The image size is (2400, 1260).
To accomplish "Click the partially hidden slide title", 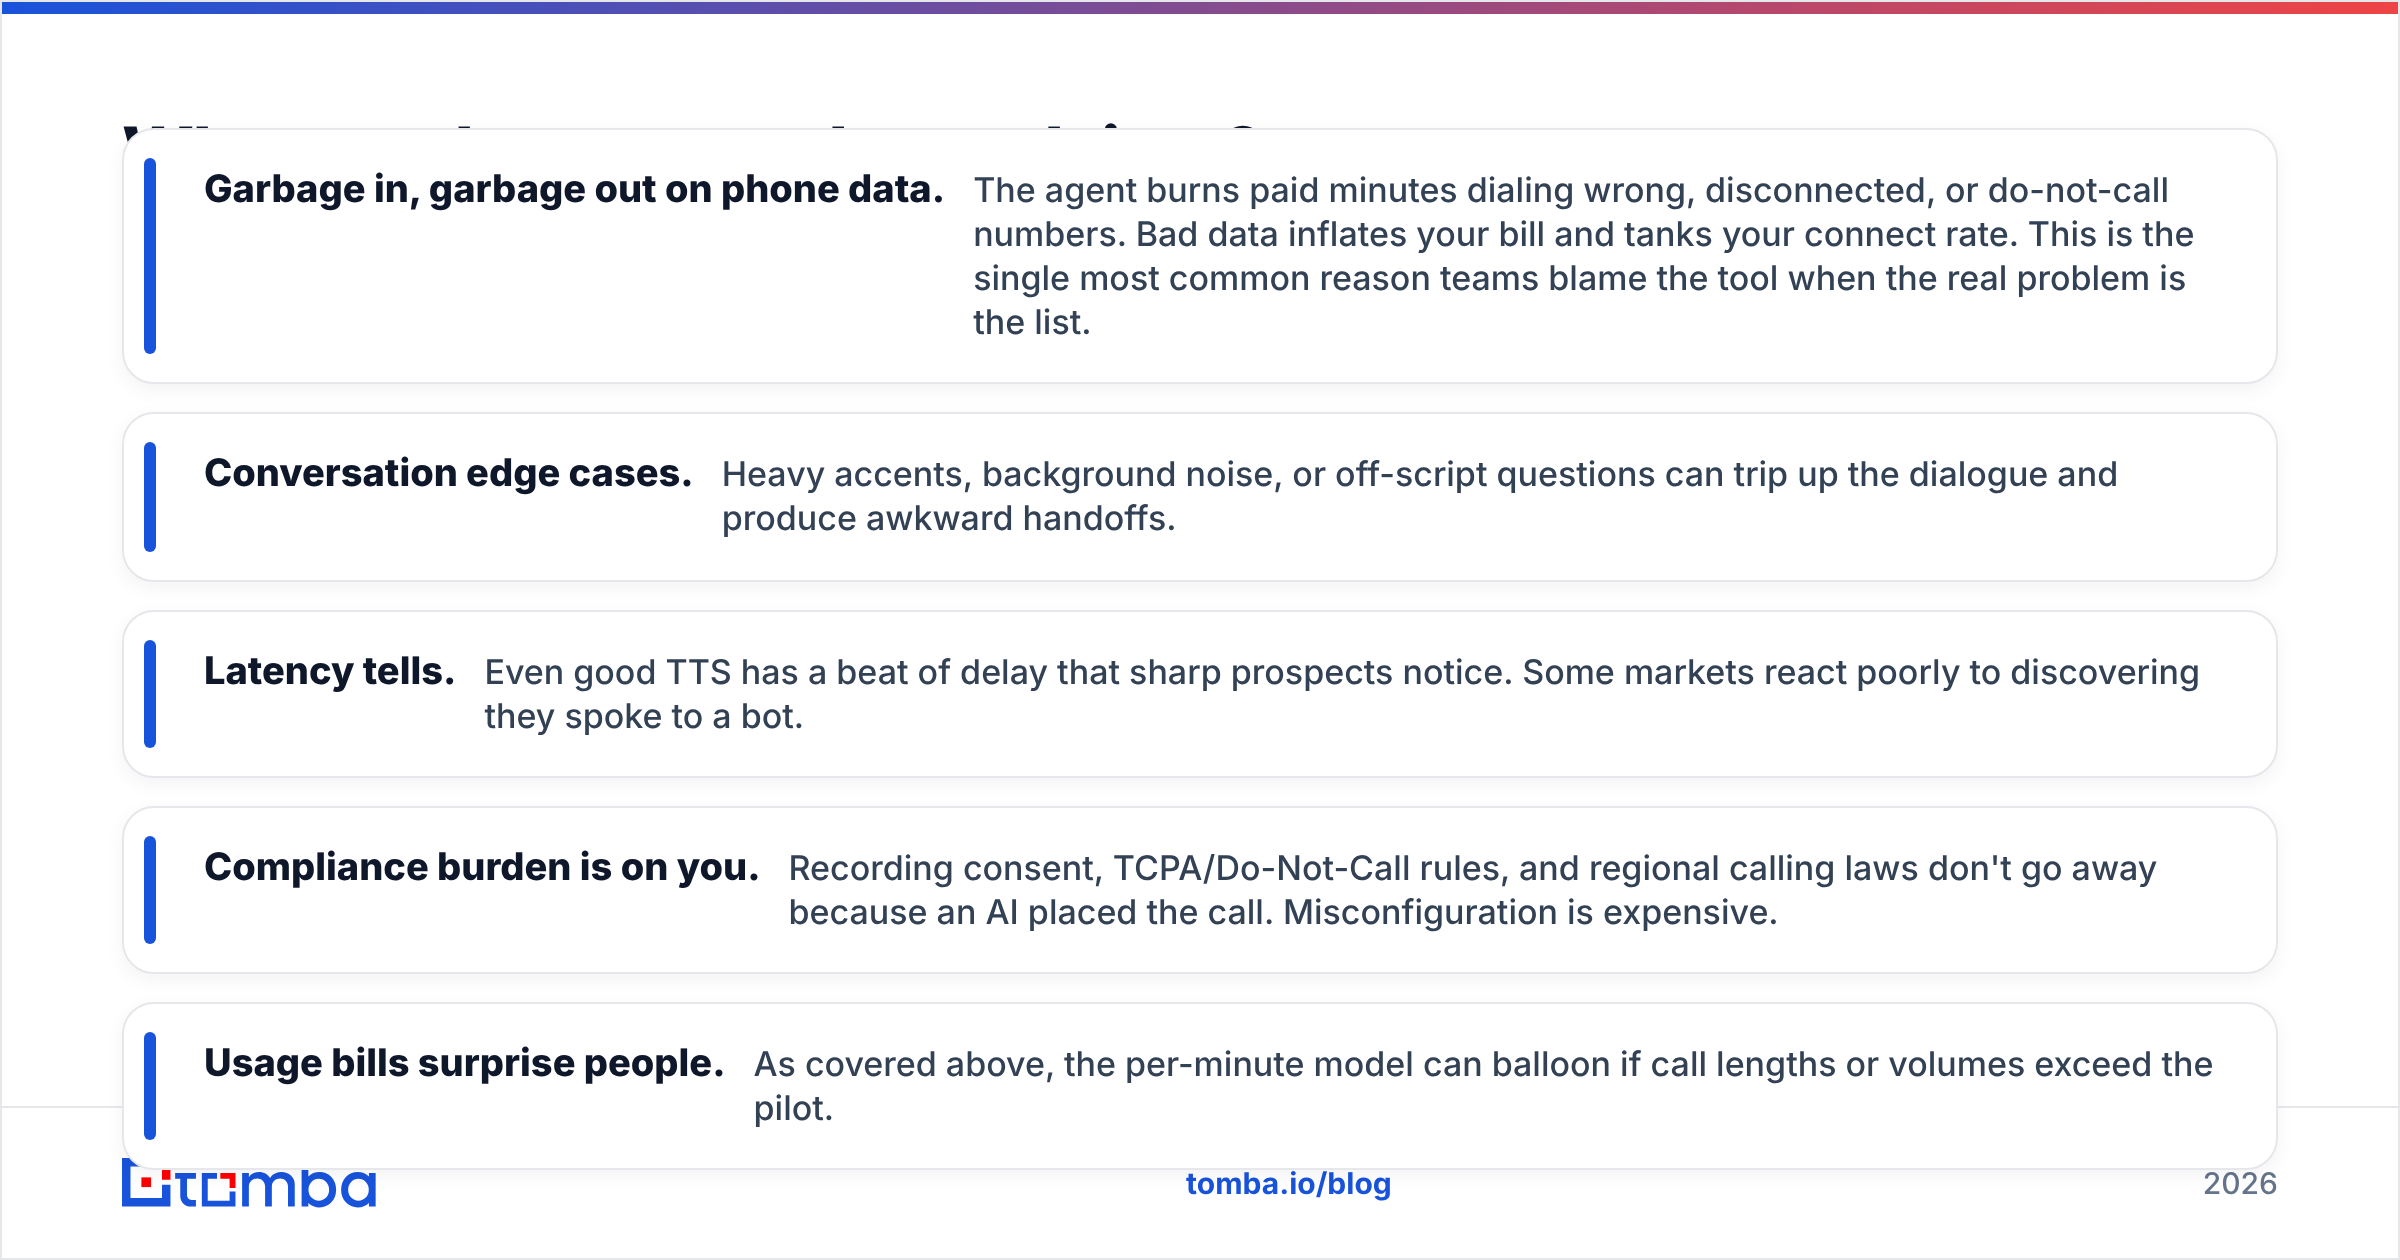I will click(700, 126).
